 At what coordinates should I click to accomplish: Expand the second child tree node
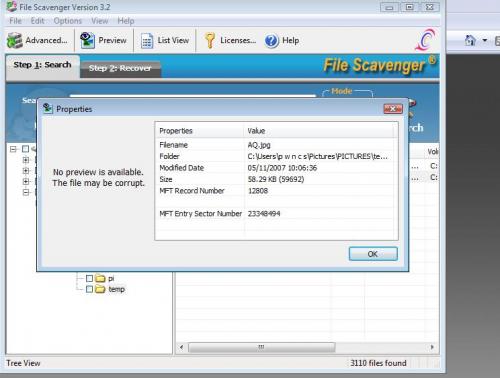coord(26,171)
